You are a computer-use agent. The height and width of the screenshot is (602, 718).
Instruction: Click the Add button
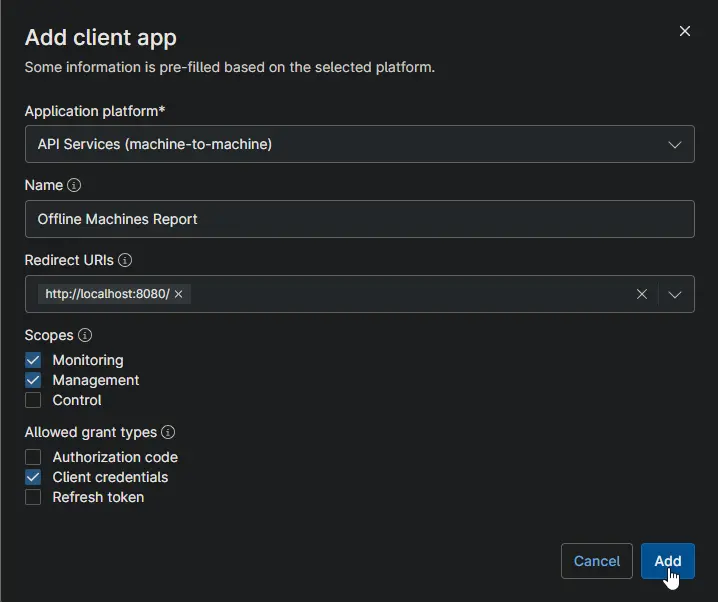point(668,561)
